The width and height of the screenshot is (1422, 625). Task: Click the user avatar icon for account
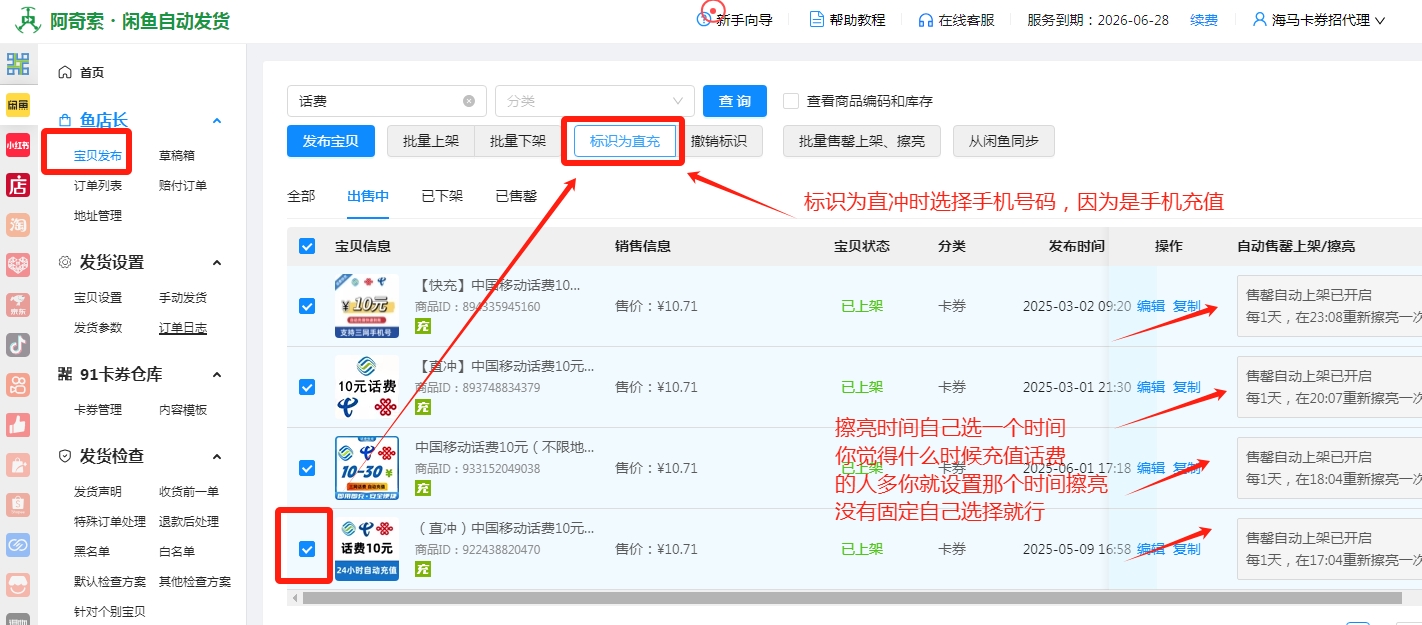[1260, 19]
